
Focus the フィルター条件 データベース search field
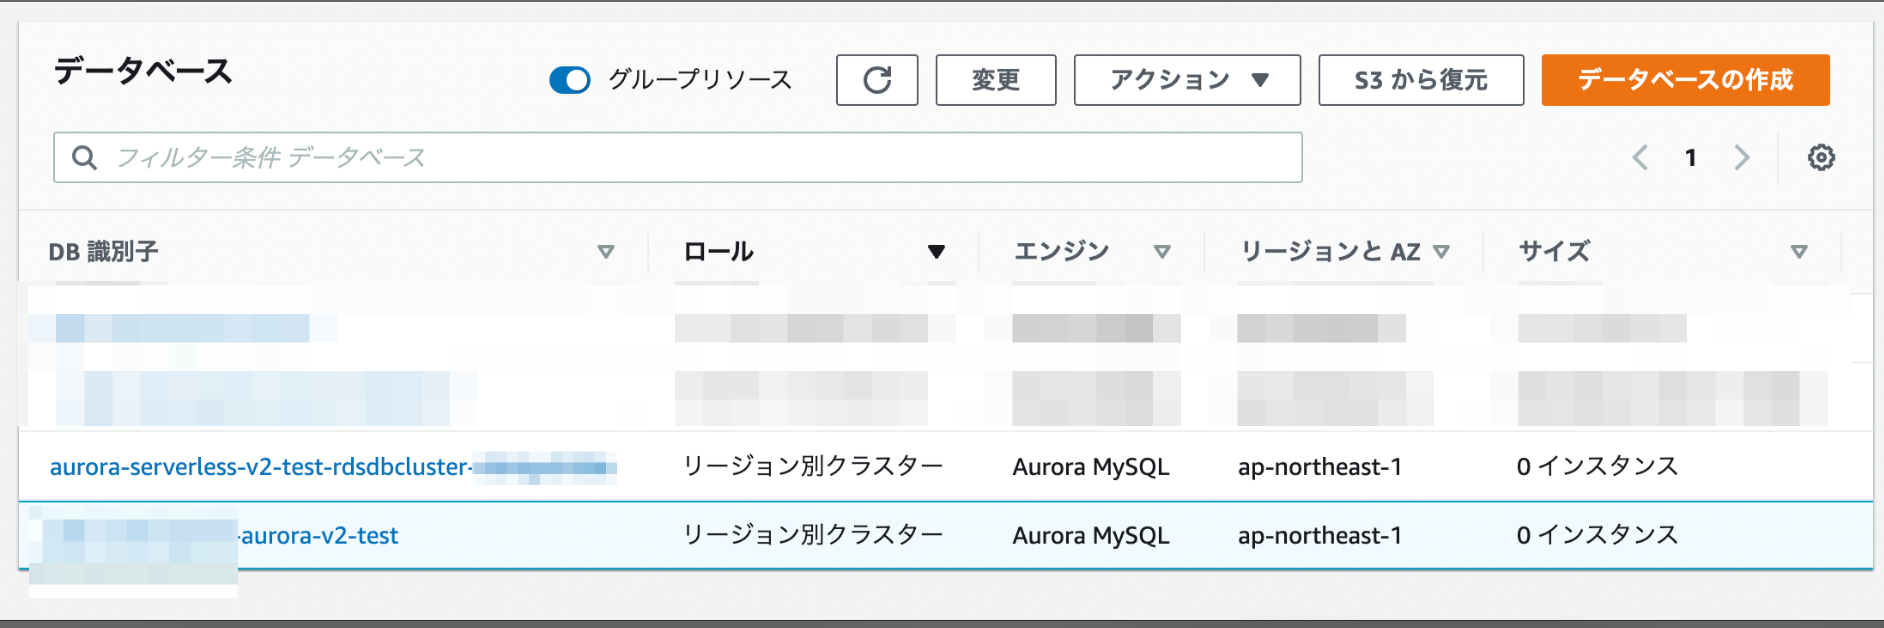[x=678, y=157]
